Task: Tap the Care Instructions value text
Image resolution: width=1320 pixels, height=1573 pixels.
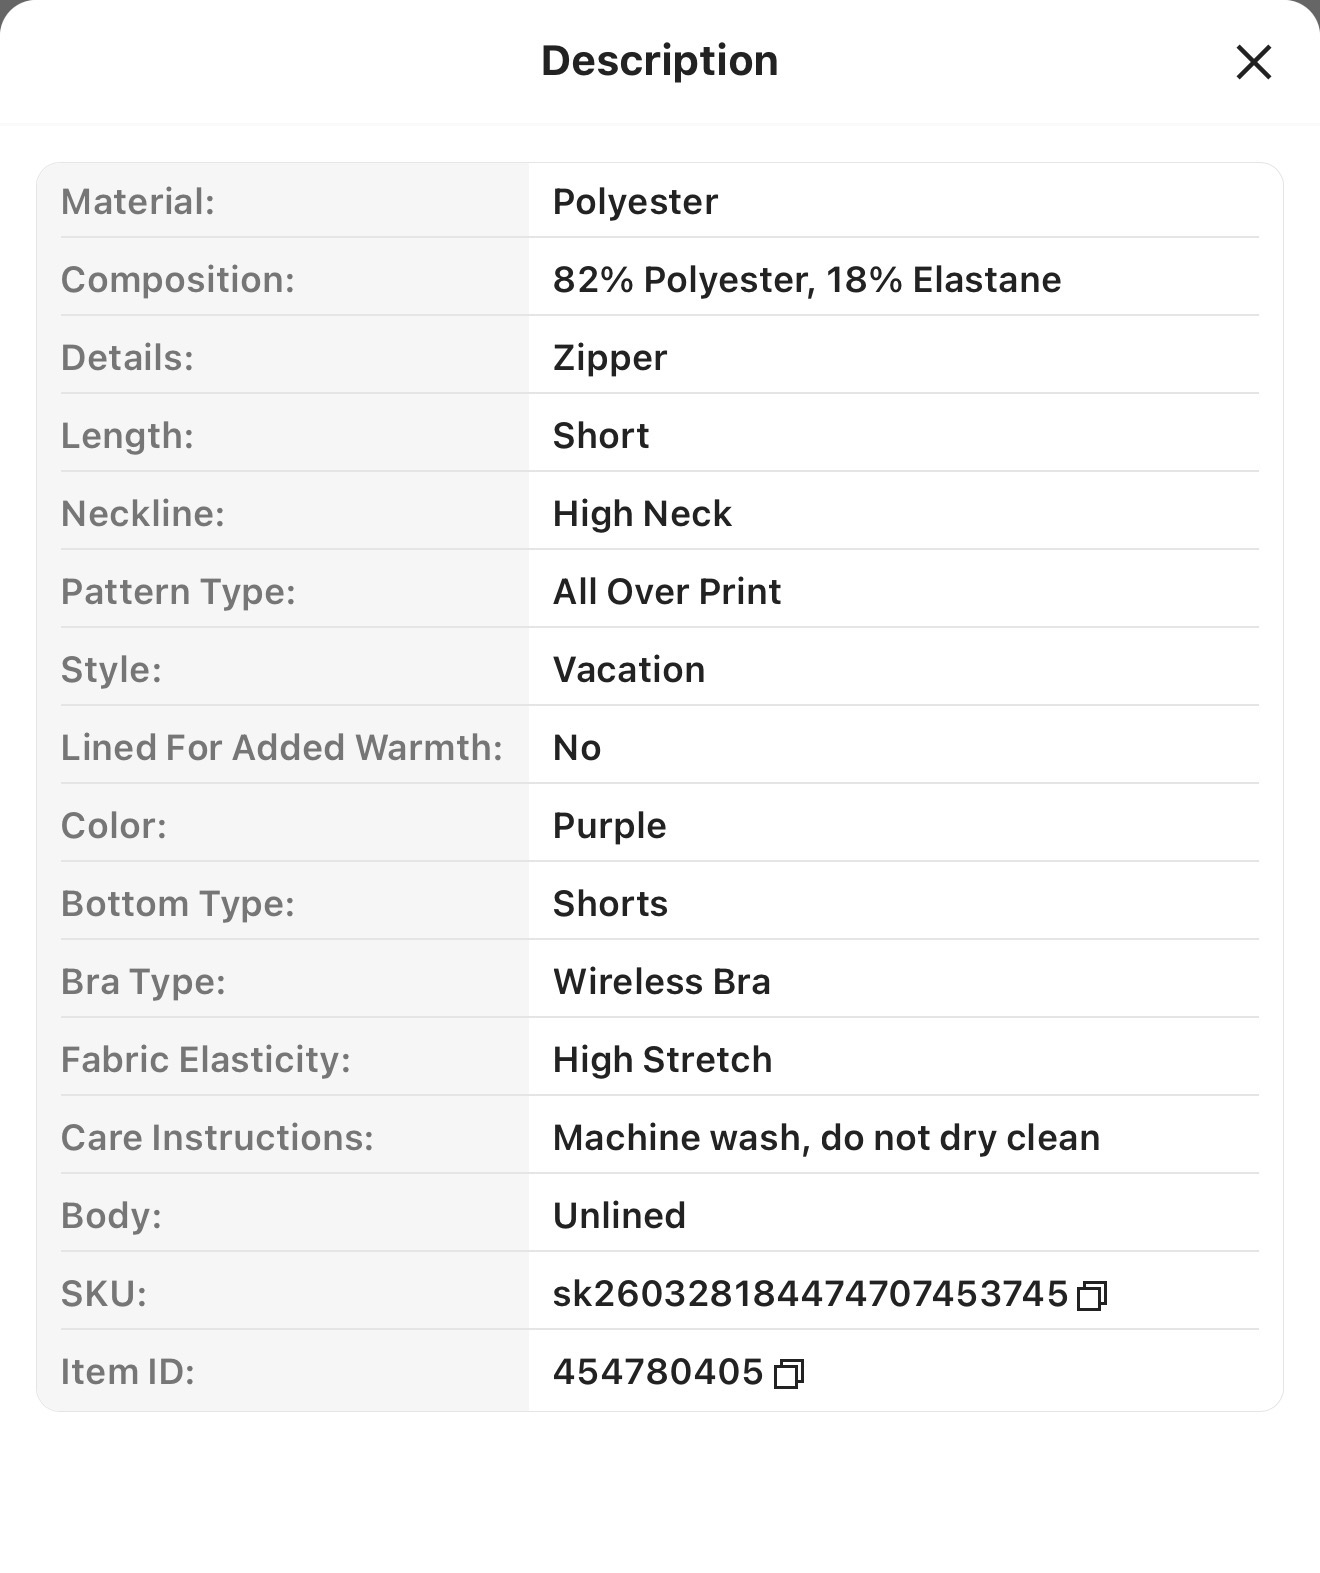Action: 826,1138
